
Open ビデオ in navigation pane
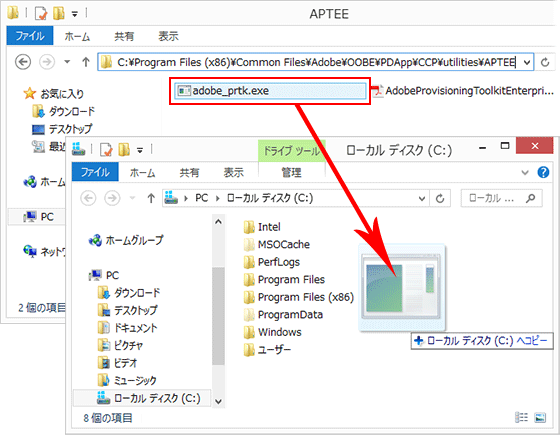(118, 363)
